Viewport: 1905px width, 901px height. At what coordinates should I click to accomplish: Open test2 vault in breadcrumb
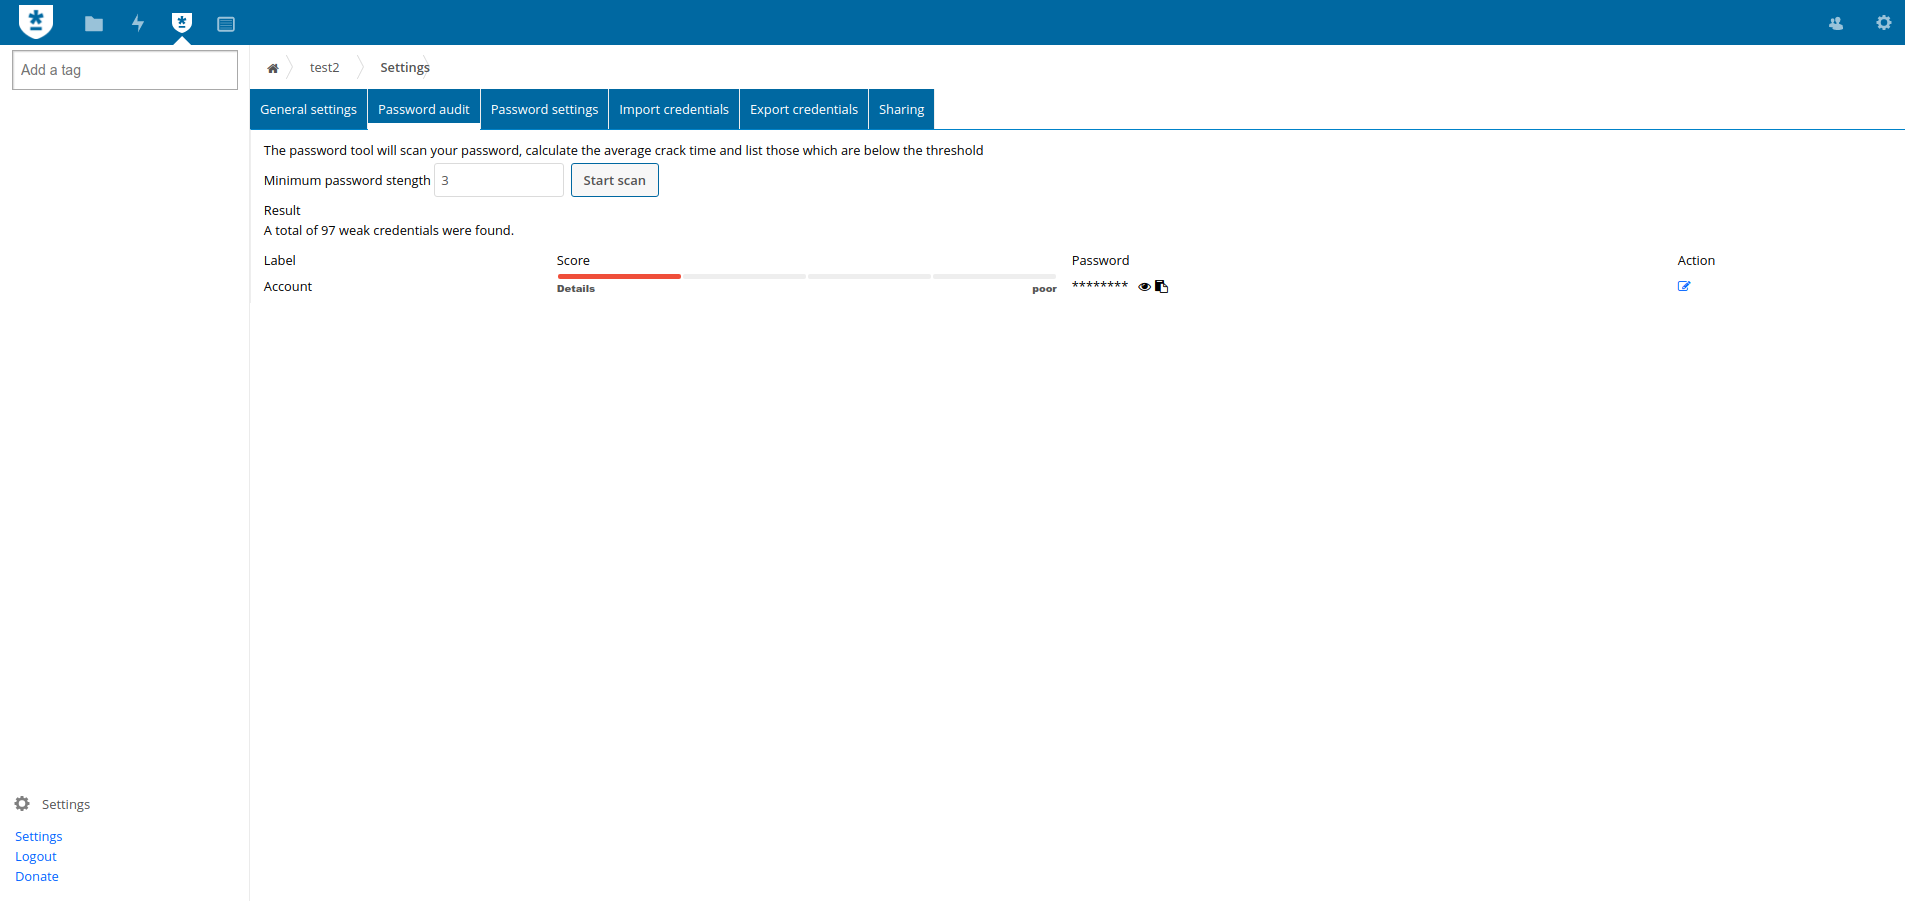[324, 68]
